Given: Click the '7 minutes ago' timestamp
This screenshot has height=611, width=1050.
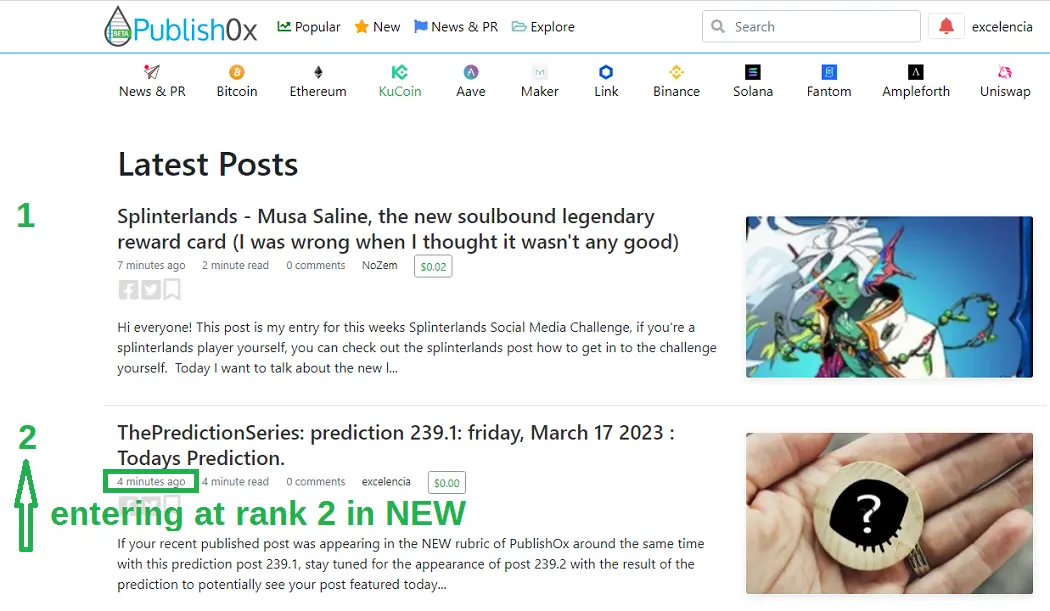Looking at the screenshot, I should 151,265.
